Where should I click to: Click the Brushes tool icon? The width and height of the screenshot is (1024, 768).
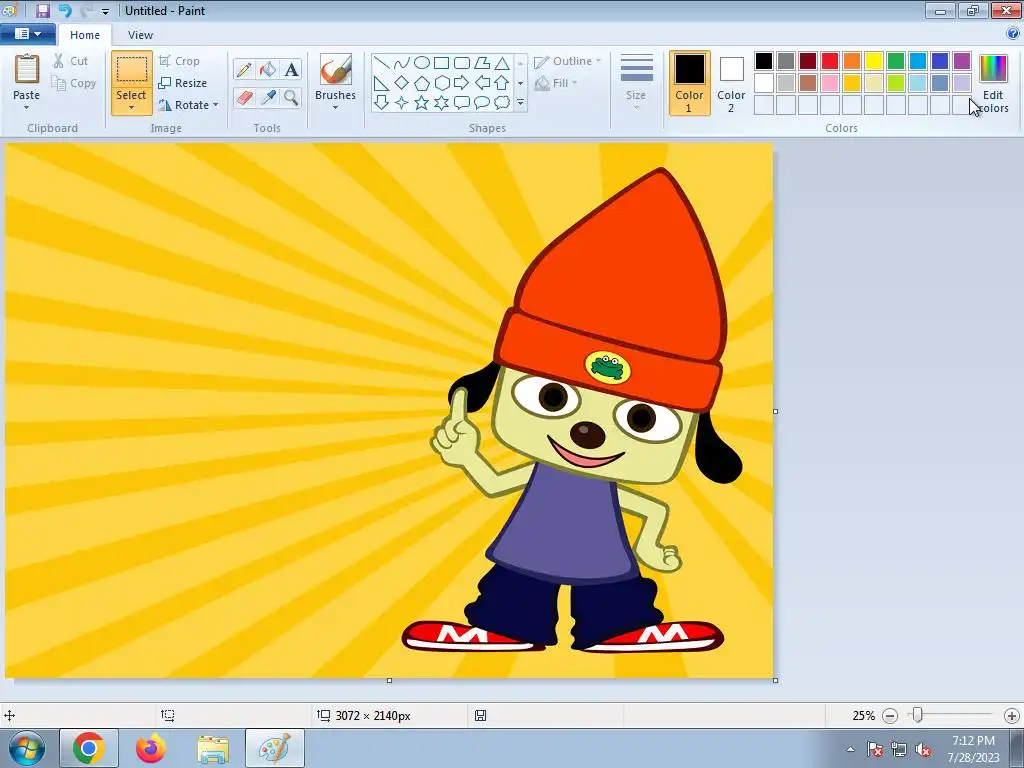click(x=336, y=69)
